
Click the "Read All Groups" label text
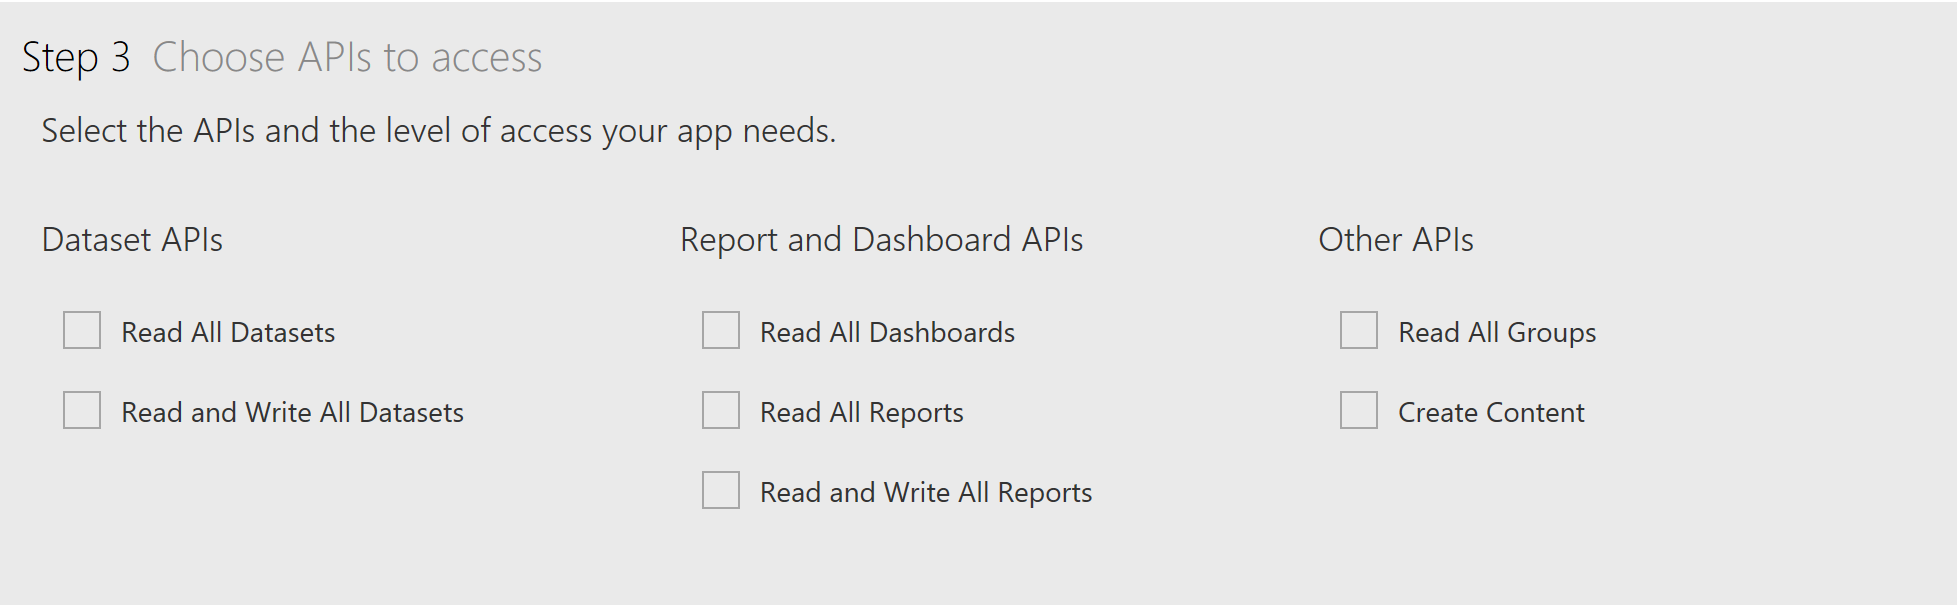(x=1496, y=332)
